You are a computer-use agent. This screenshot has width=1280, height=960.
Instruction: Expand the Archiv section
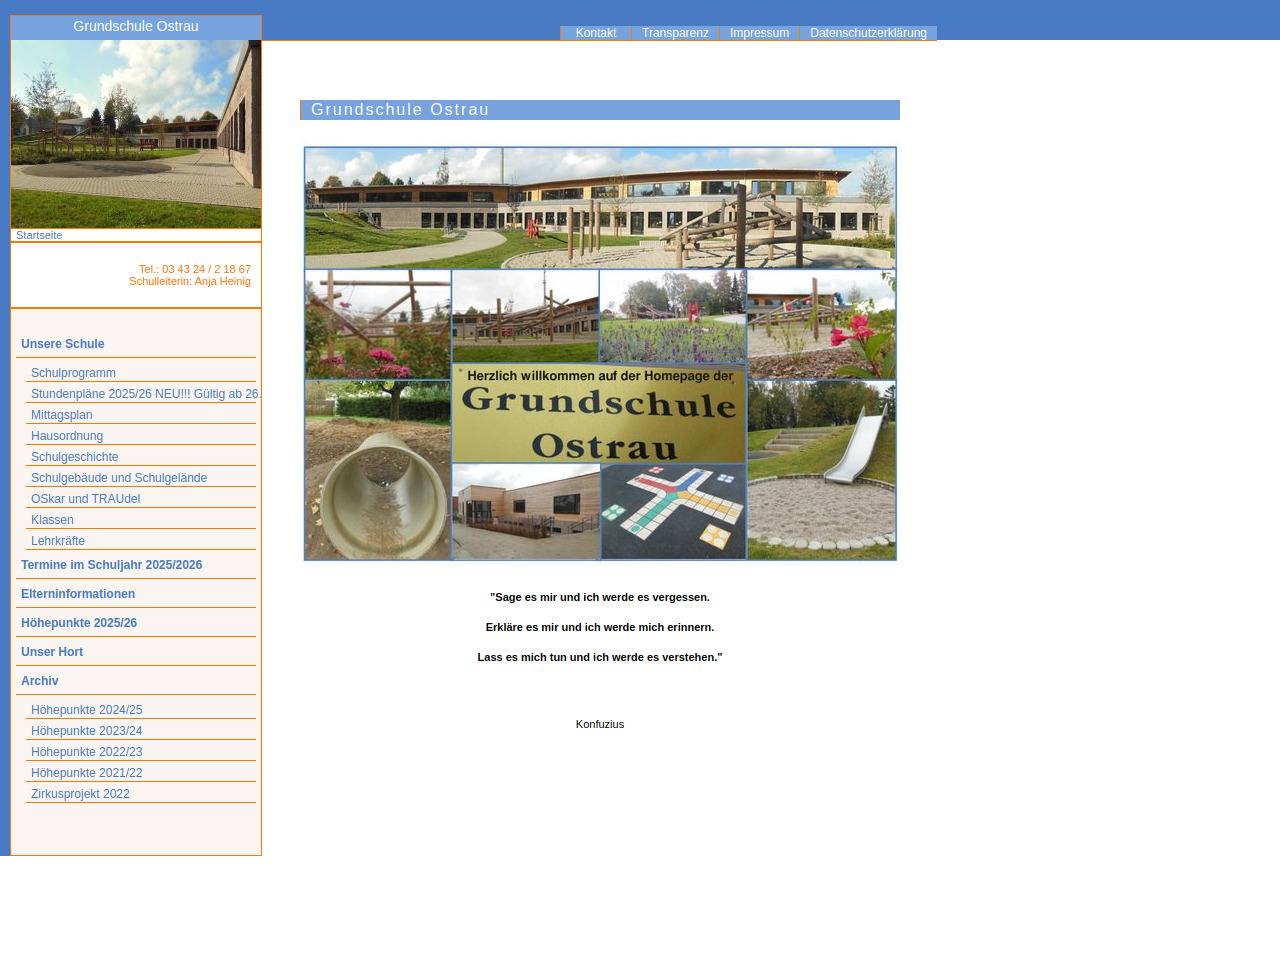point(40,681)
